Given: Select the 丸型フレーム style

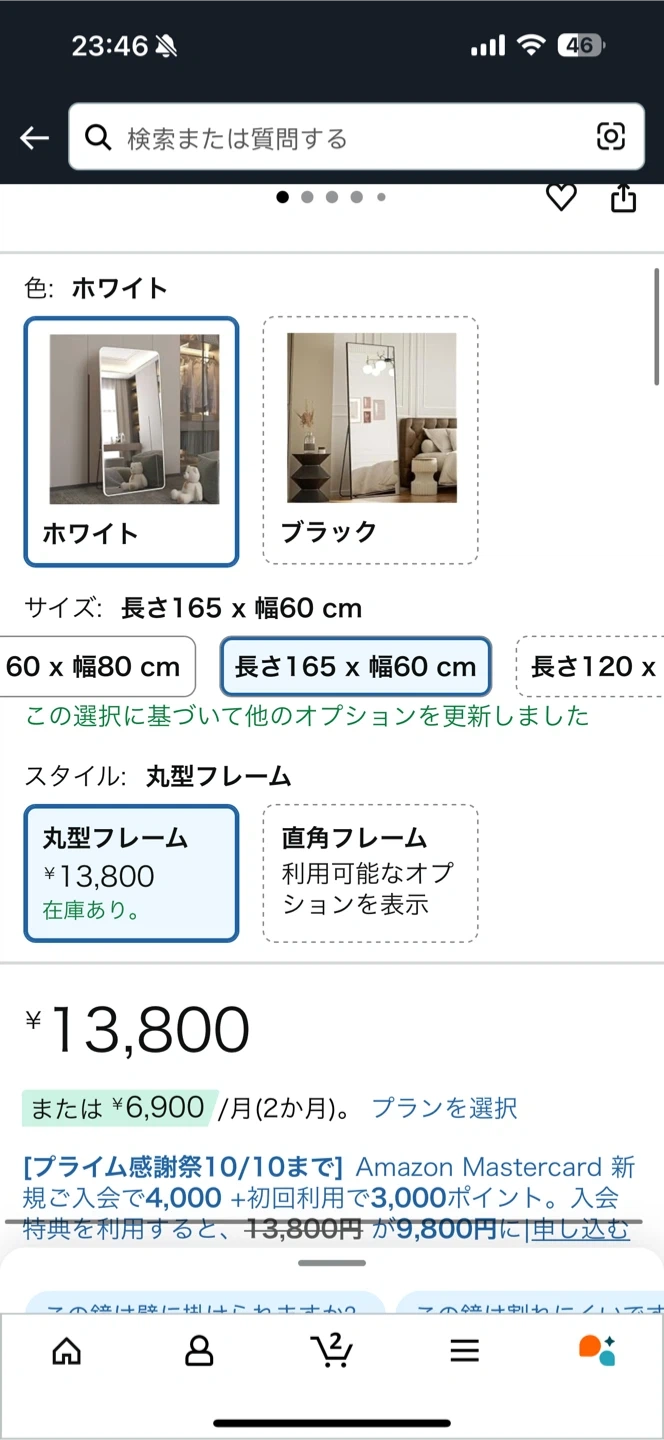Looking at the screenshot, I should (x=131, y=873).
